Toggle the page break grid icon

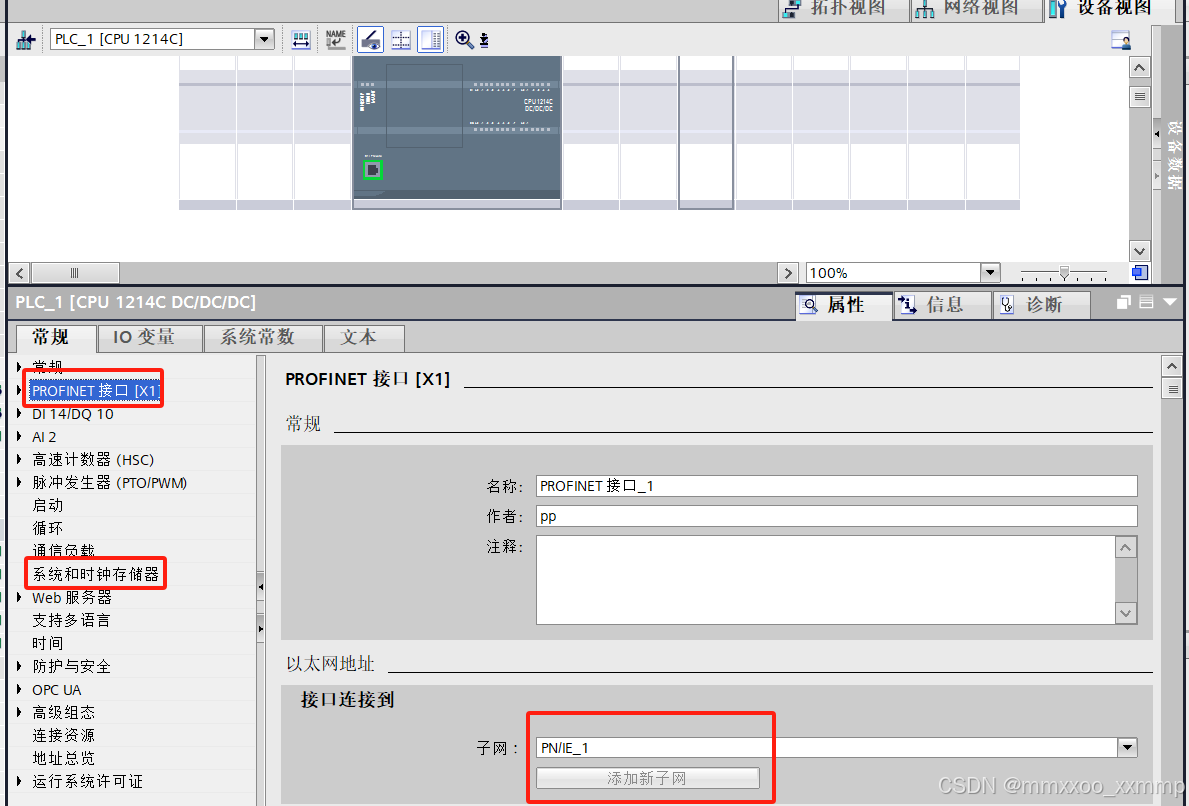coord(400,39)
